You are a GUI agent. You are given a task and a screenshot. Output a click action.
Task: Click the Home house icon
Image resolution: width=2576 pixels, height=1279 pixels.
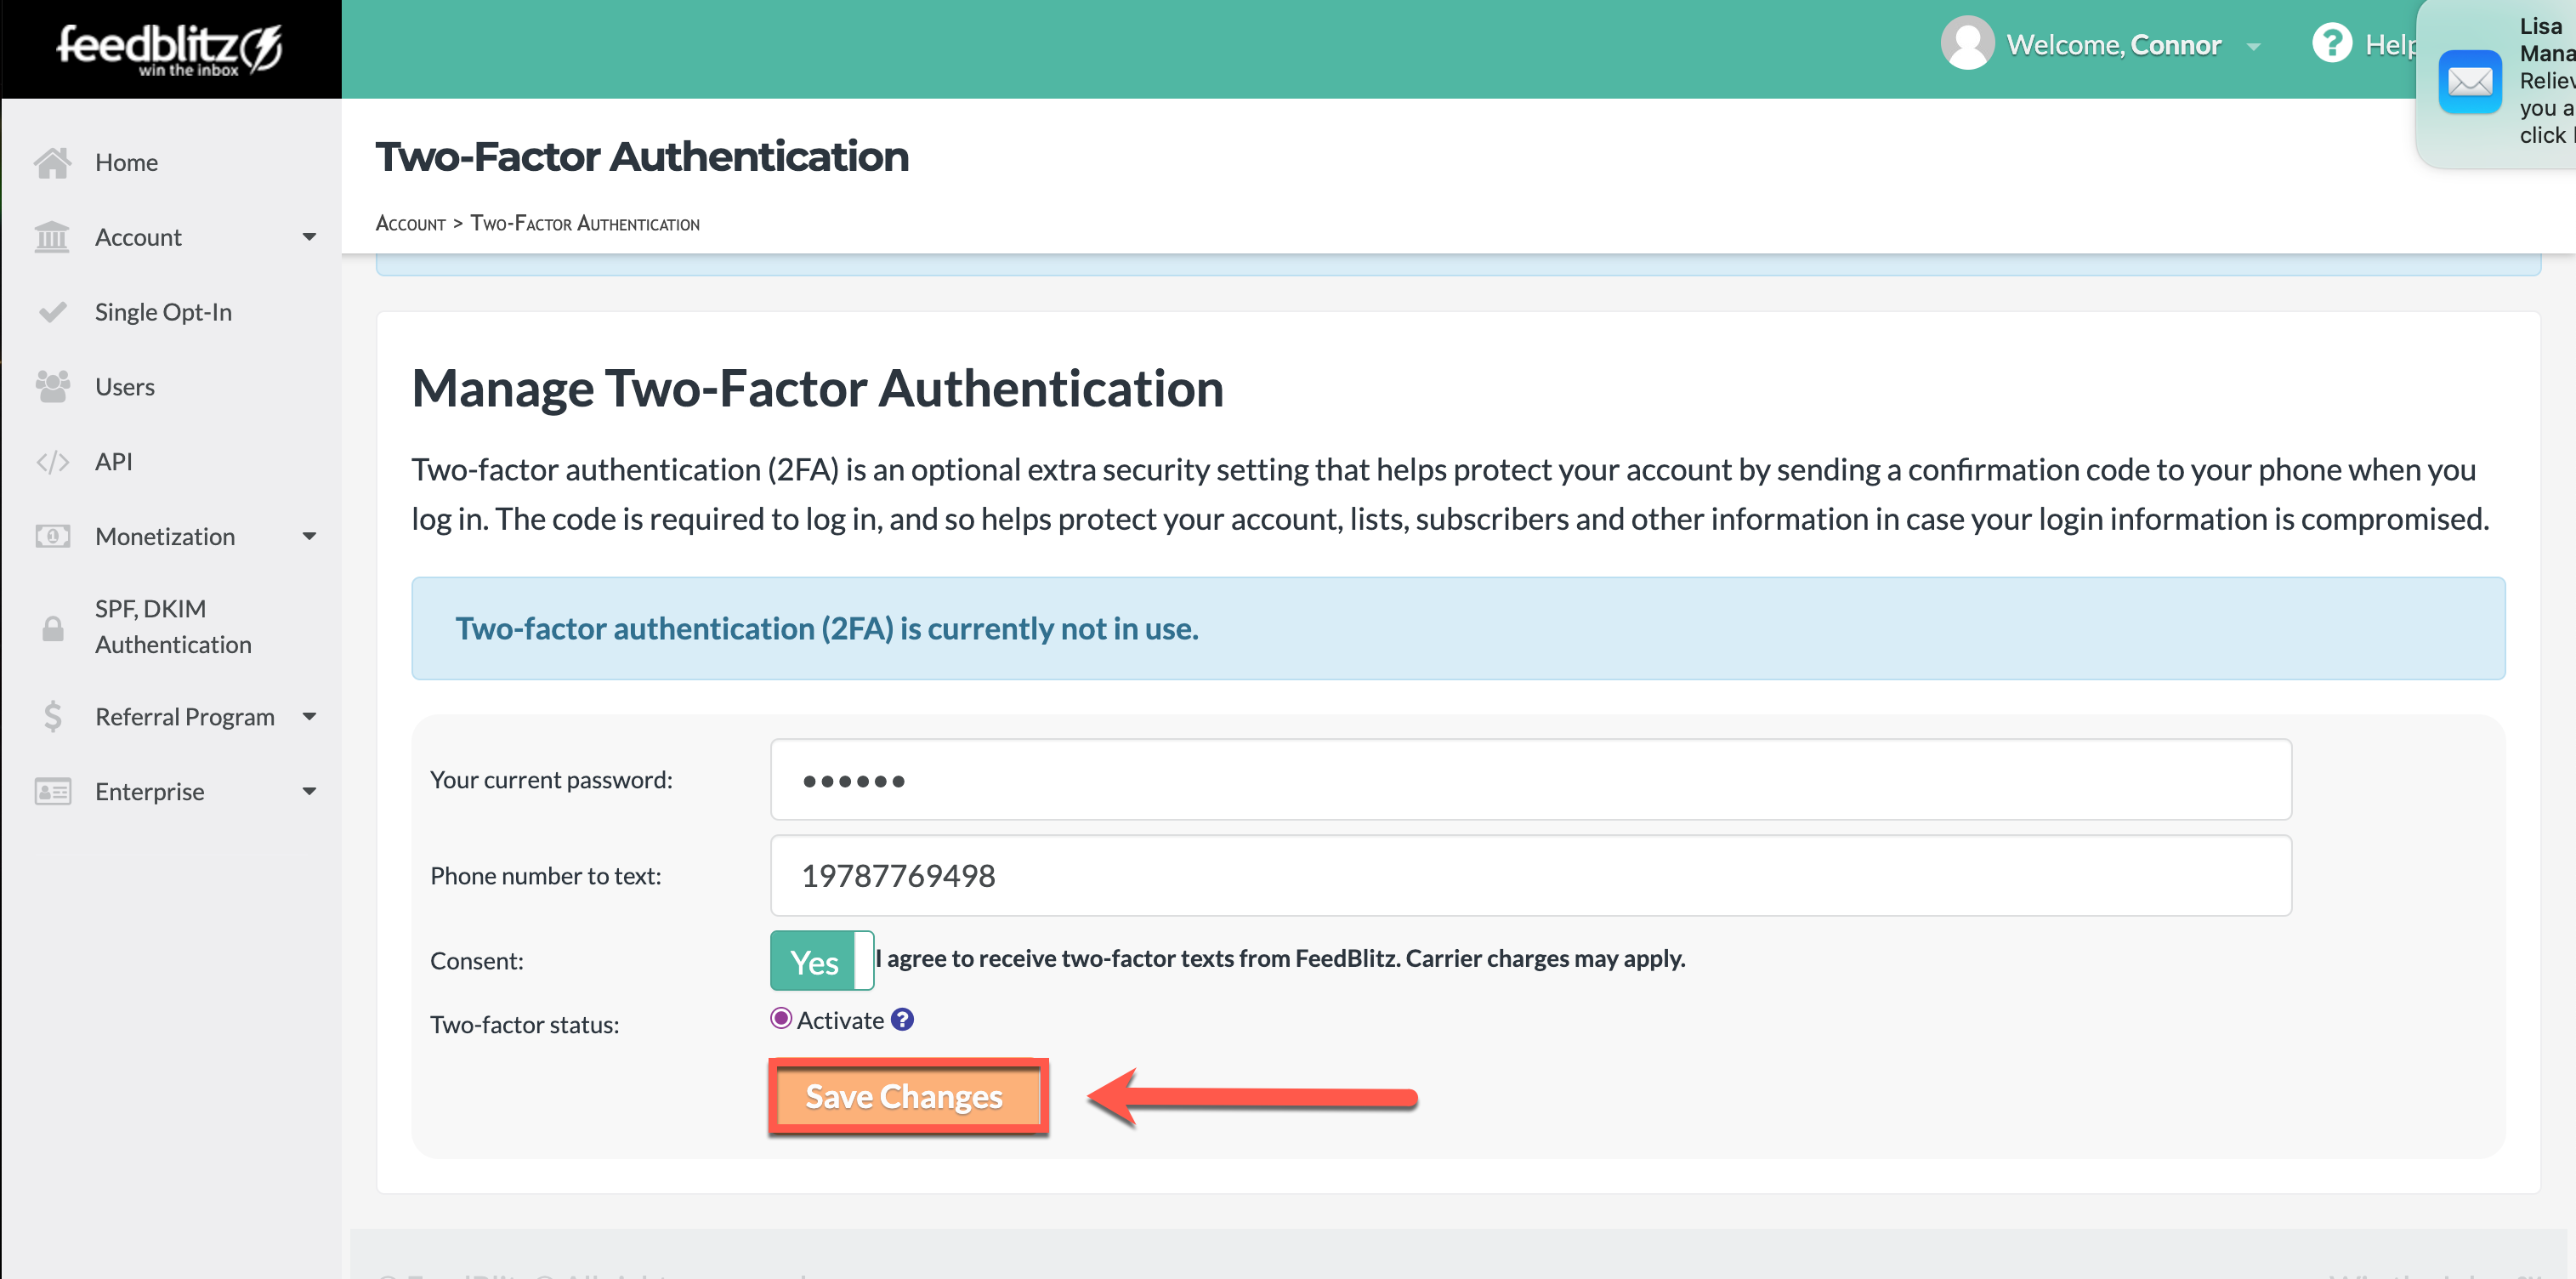(x=52, y=162)
